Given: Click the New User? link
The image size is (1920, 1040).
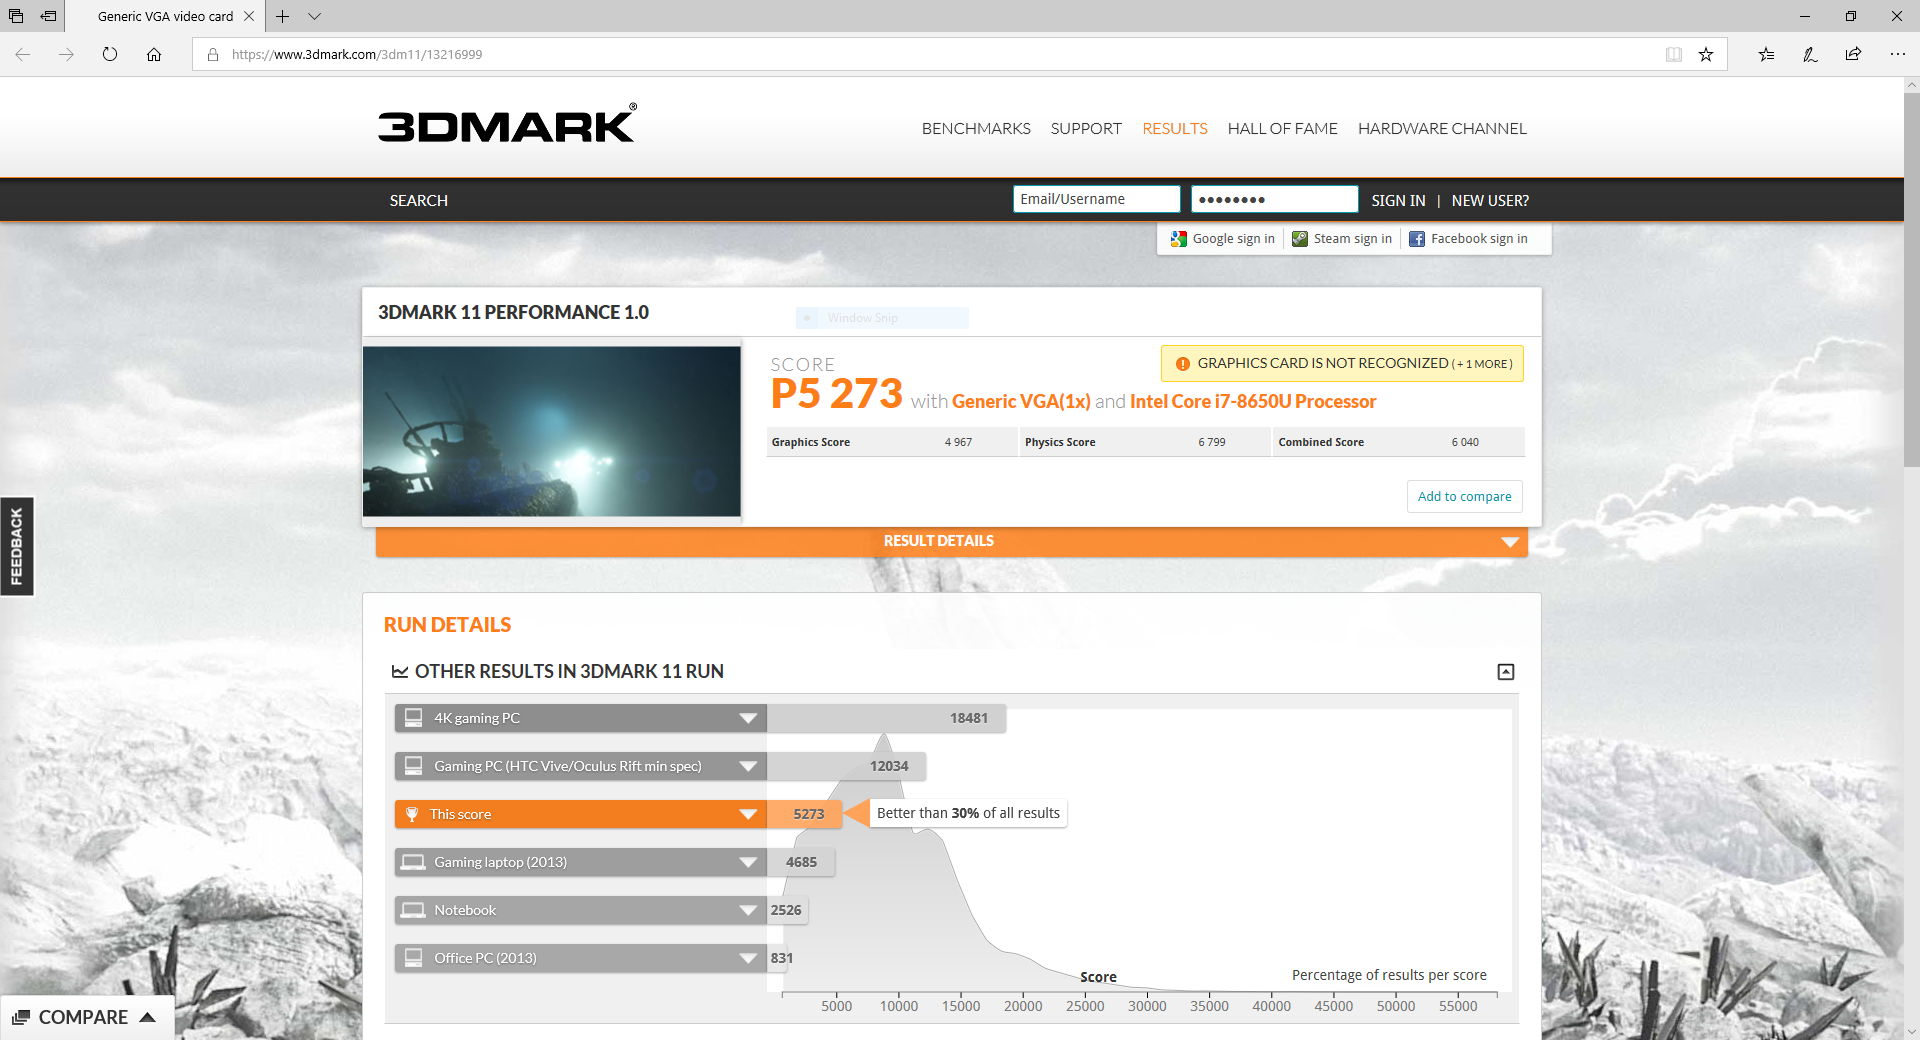Looking at the screenshot, I should [x=1490, y=201].
